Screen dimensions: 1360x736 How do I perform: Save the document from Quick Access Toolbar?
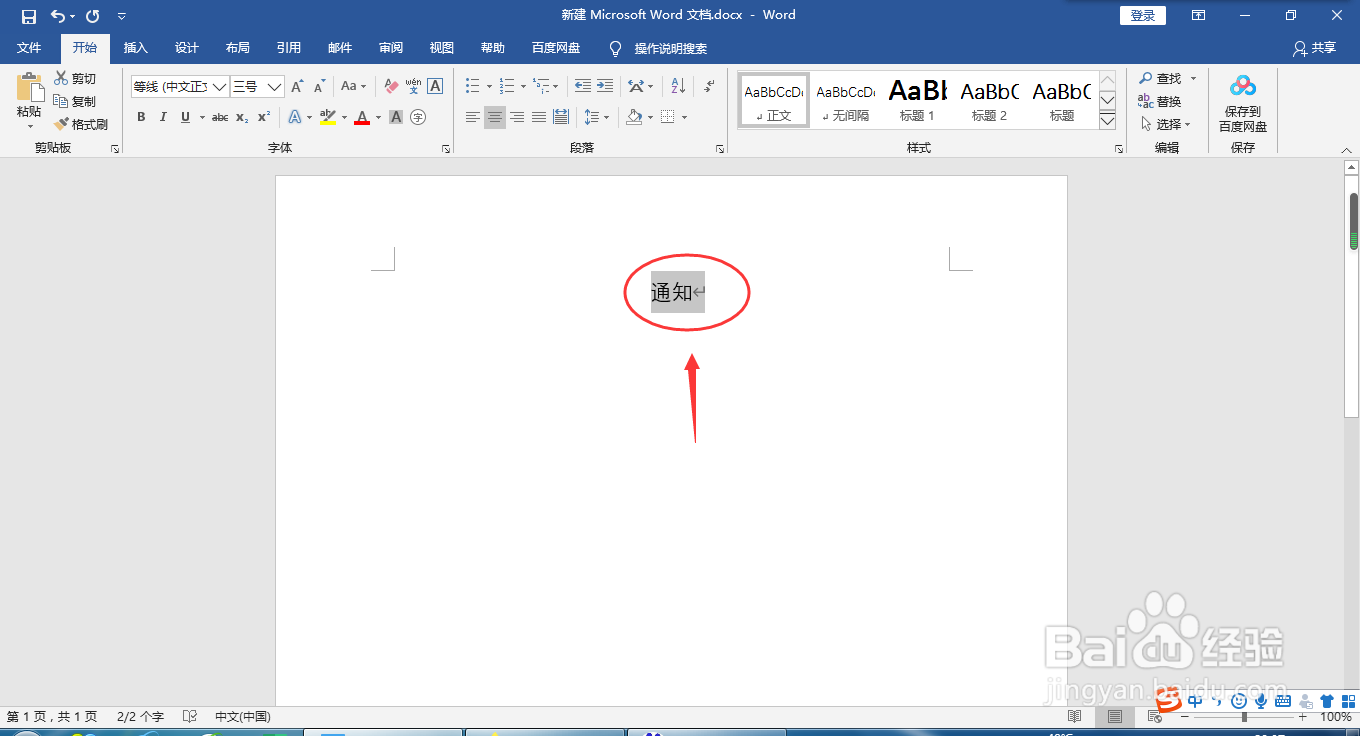[29, 16]
